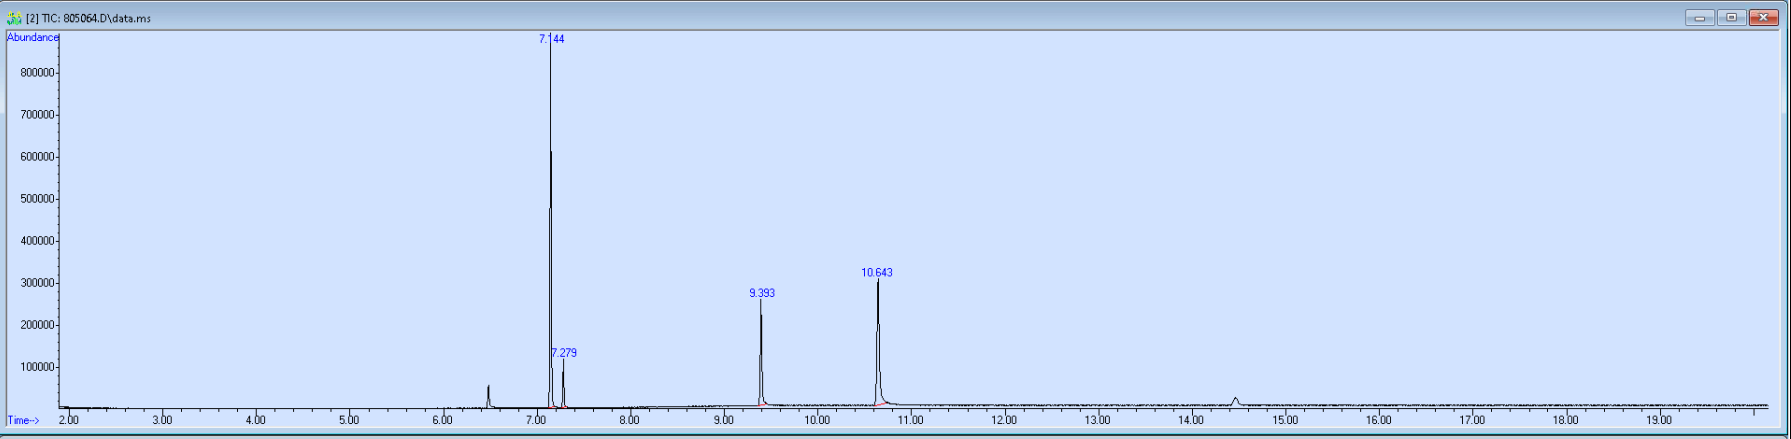The height and width of the screenshot is (439, 1791).
Task: Click the 300000 abundance tick value
Action: pyautogui.click(x=37, y=283)
